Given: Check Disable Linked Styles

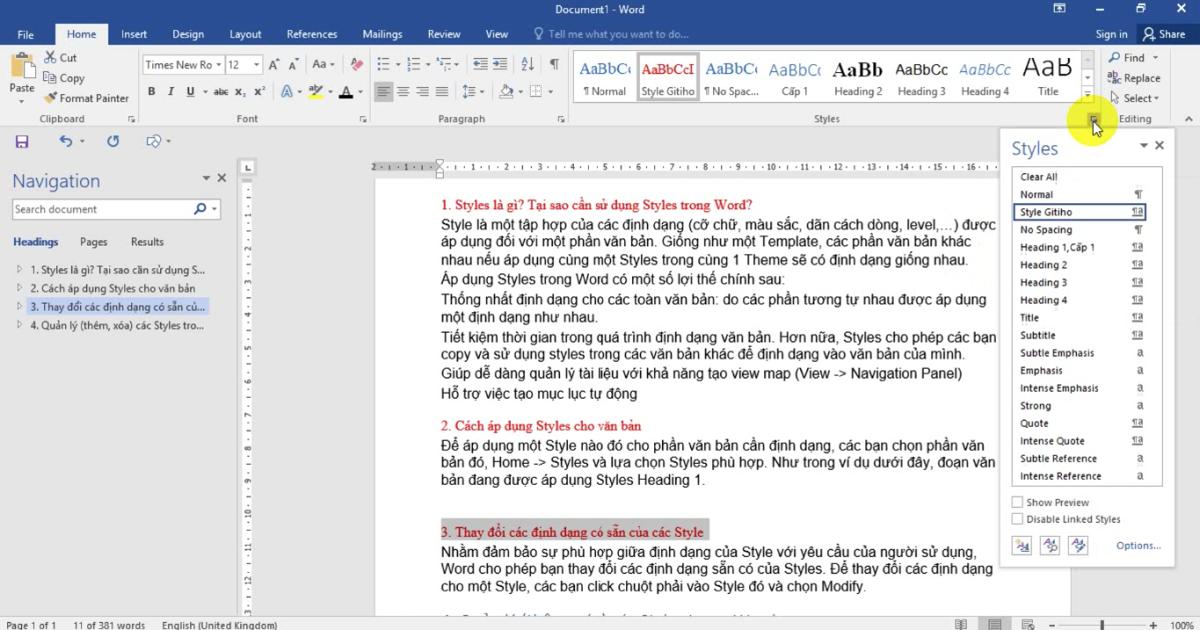Looking at the screenshot, I should 1015,519.
